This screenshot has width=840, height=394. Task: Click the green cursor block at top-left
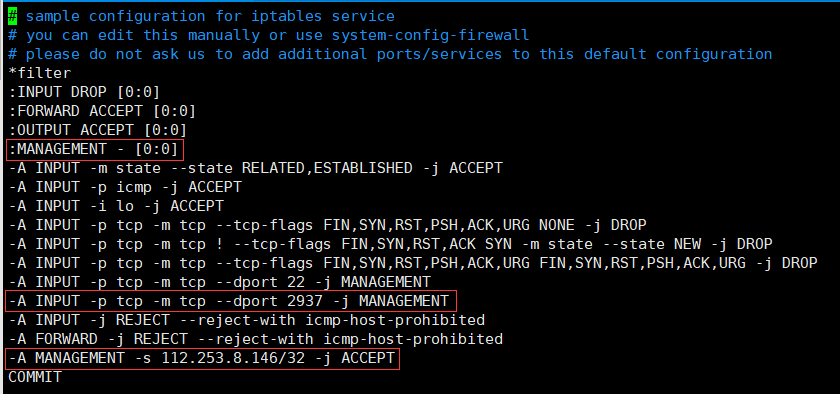click(13, 17)
